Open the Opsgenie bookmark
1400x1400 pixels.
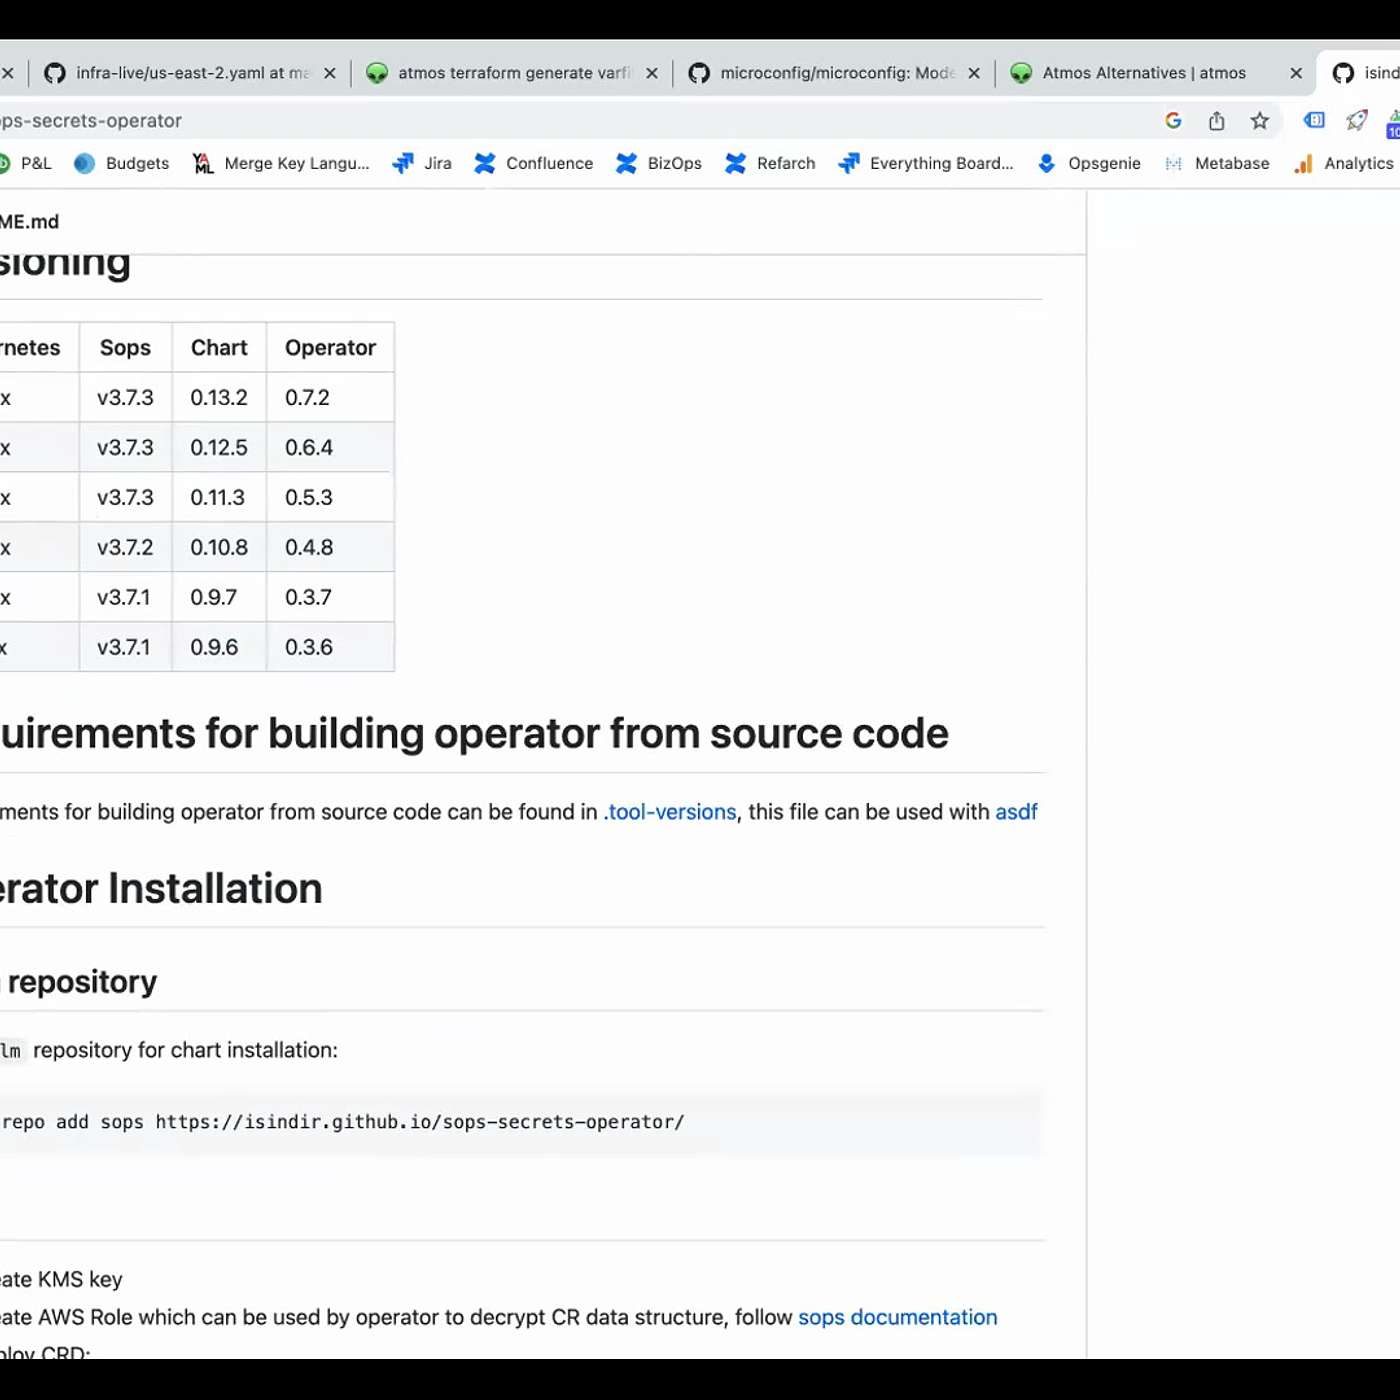1089,163
